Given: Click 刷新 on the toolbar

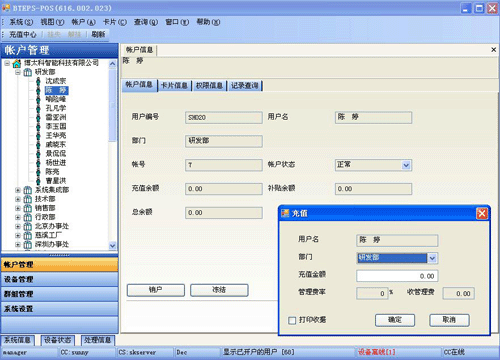Looking at the screenshot, I should tap(98, 34).
